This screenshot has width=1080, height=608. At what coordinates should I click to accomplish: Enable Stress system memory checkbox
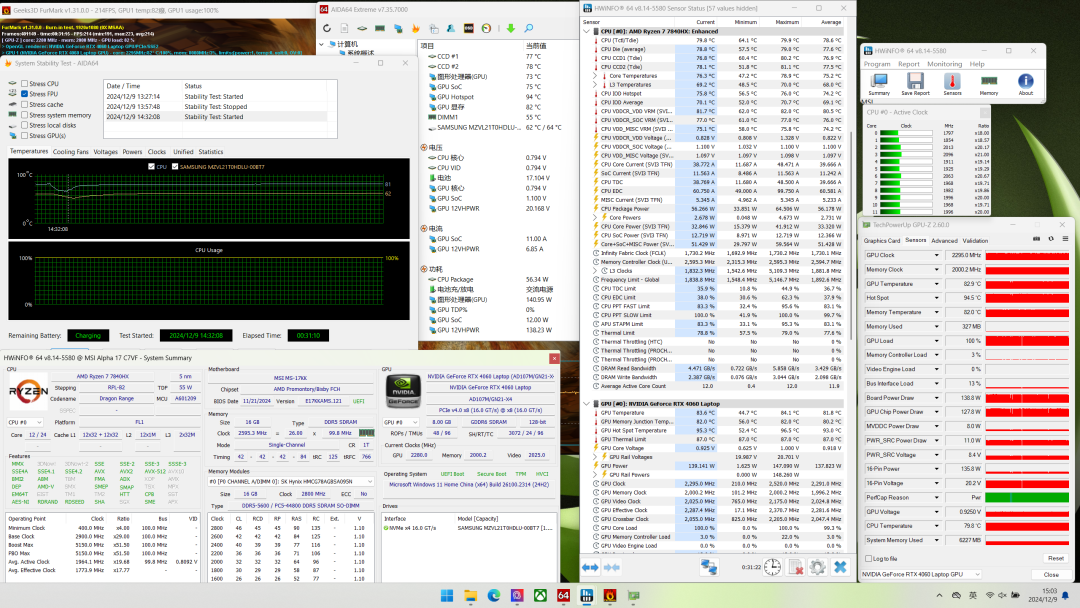point(25,115)
